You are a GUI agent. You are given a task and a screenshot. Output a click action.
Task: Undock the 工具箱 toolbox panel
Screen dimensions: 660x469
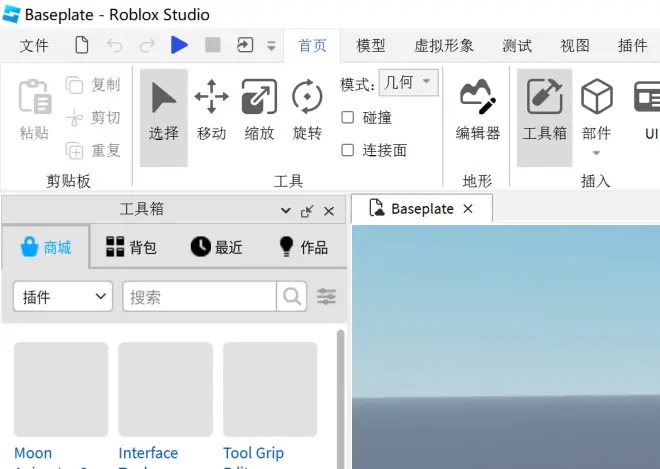(x=307, y=211)
